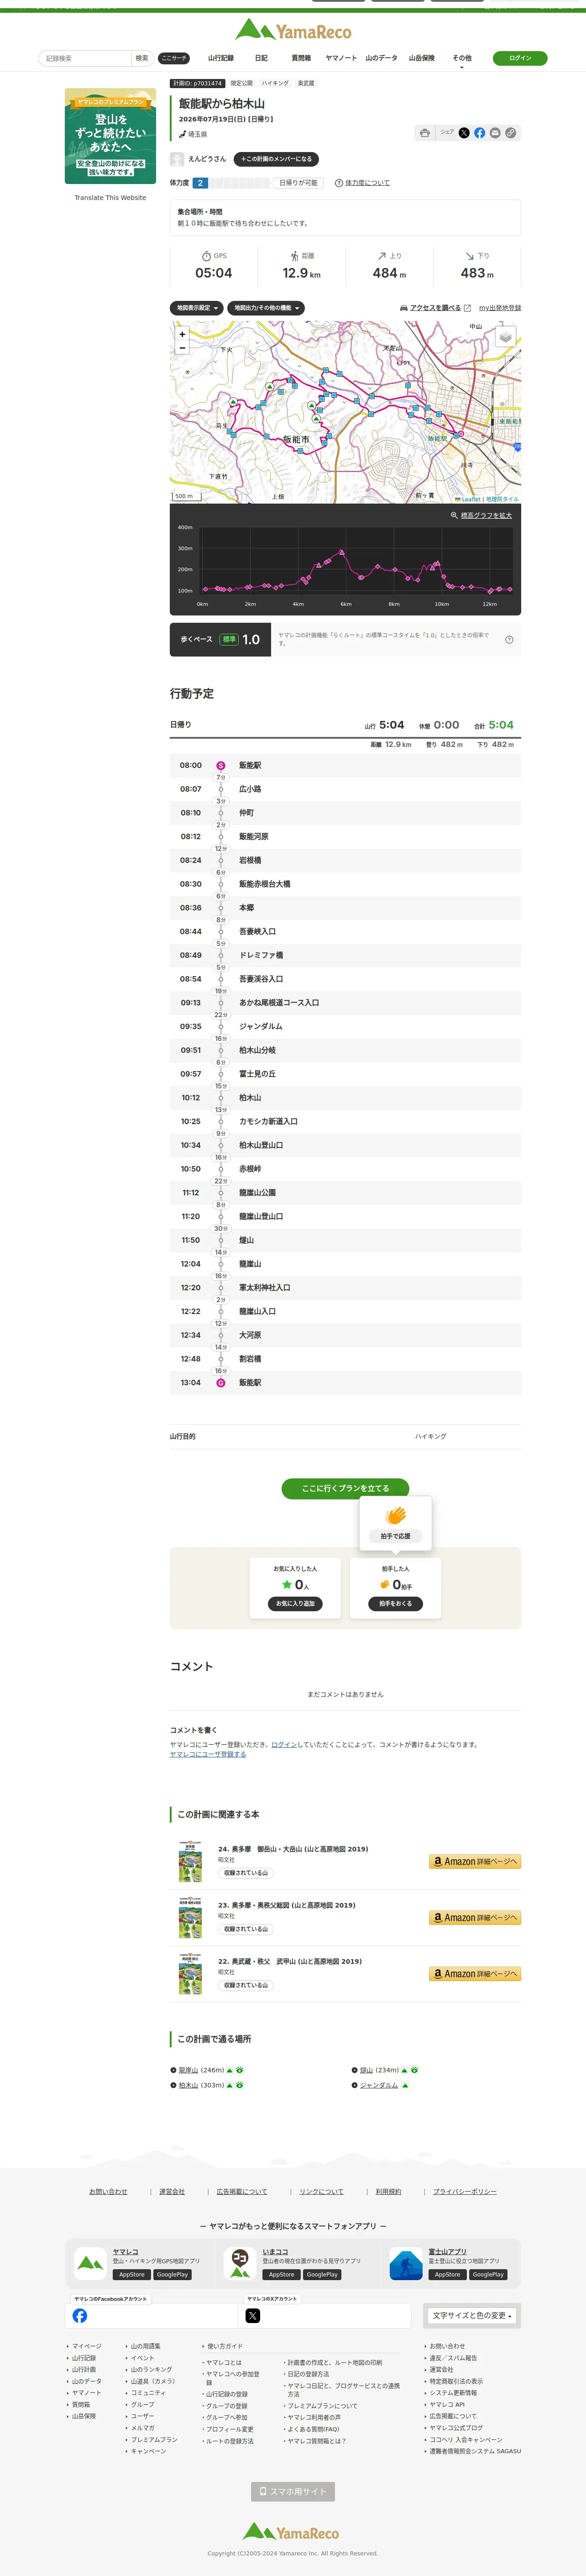This screenshot has width=586, height=2576.
Task: Open 地図表示設定 dropdown
Action: click(x=197, y=308)
